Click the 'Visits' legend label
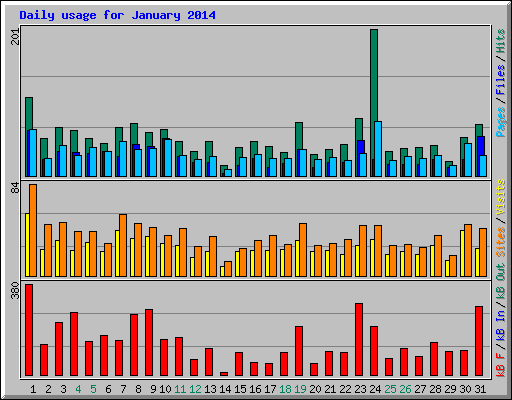 [x=501, y=197]
